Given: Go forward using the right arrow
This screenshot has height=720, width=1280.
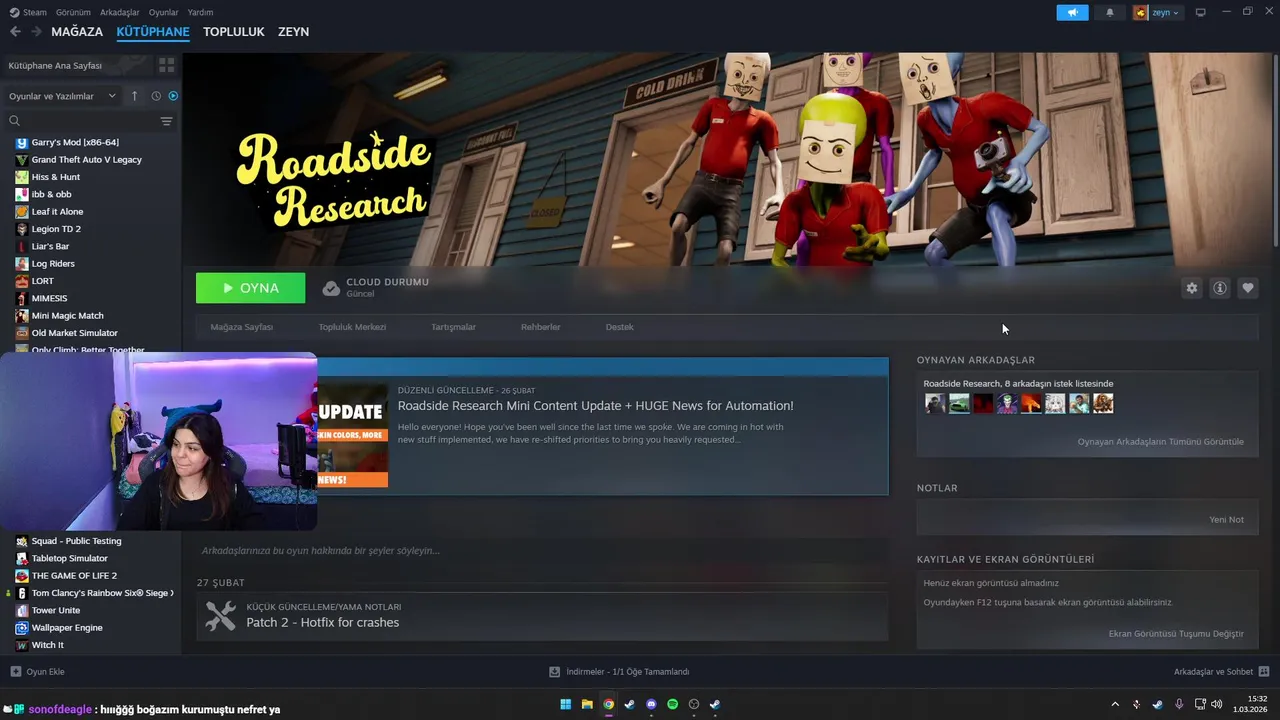Looking at the screenshot, I should pyautogui.click(x=37, y=32).
